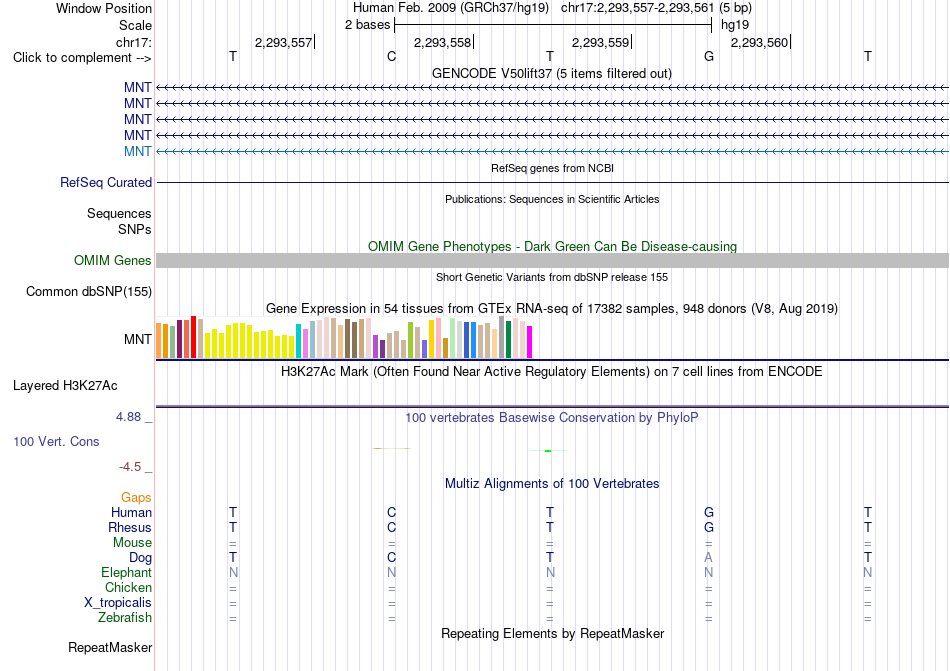Click the 4.88 PhyloP upper limit value

(x=128, y=417)
